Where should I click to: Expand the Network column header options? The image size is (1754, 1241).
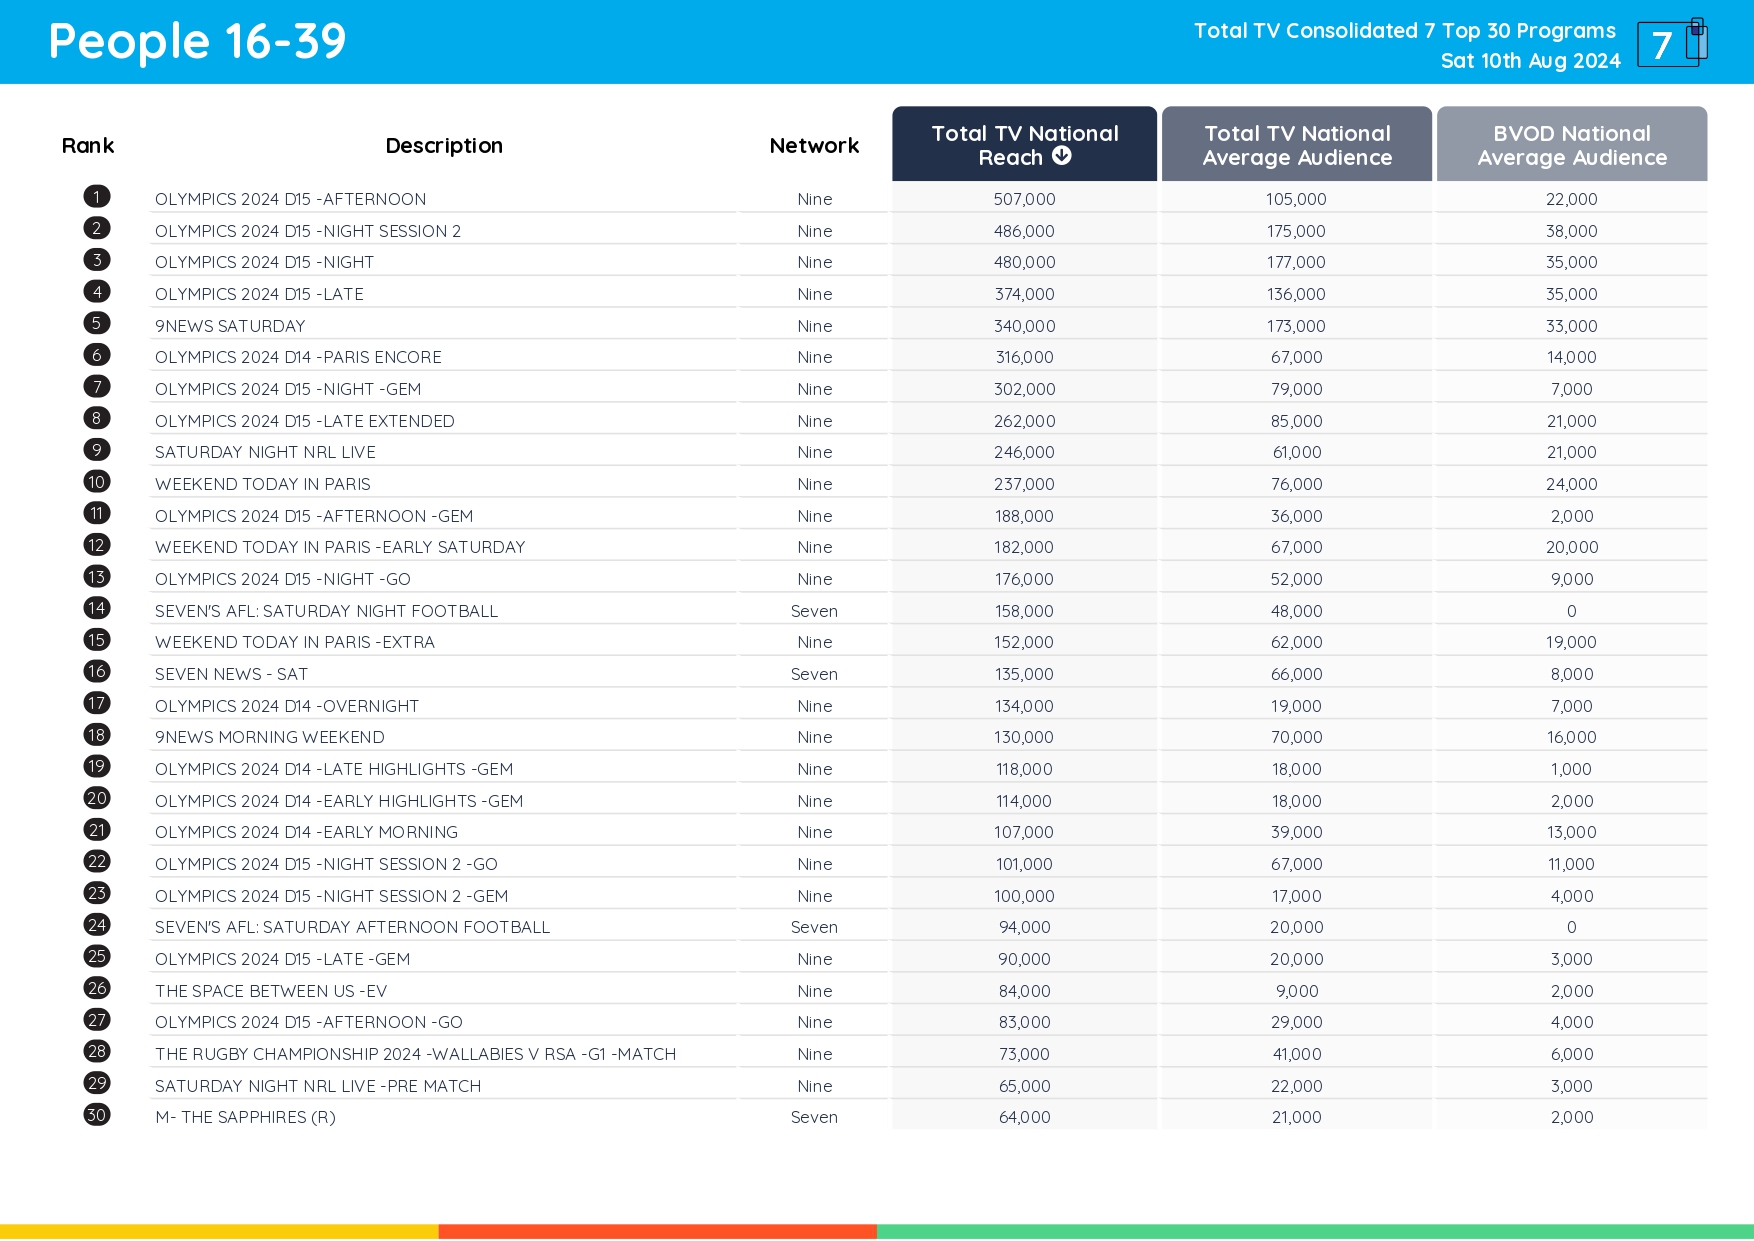[813, 145]
